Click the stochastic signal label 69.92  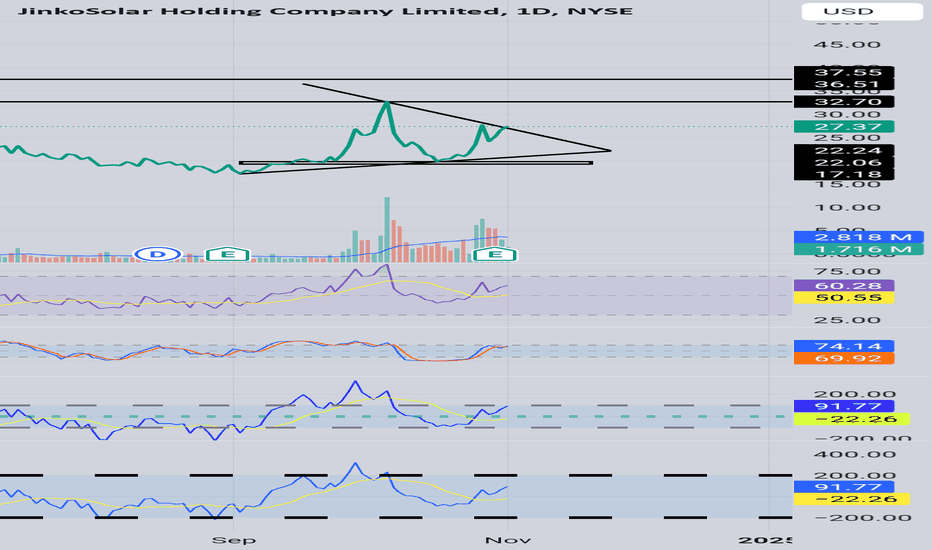click(843, 358)
